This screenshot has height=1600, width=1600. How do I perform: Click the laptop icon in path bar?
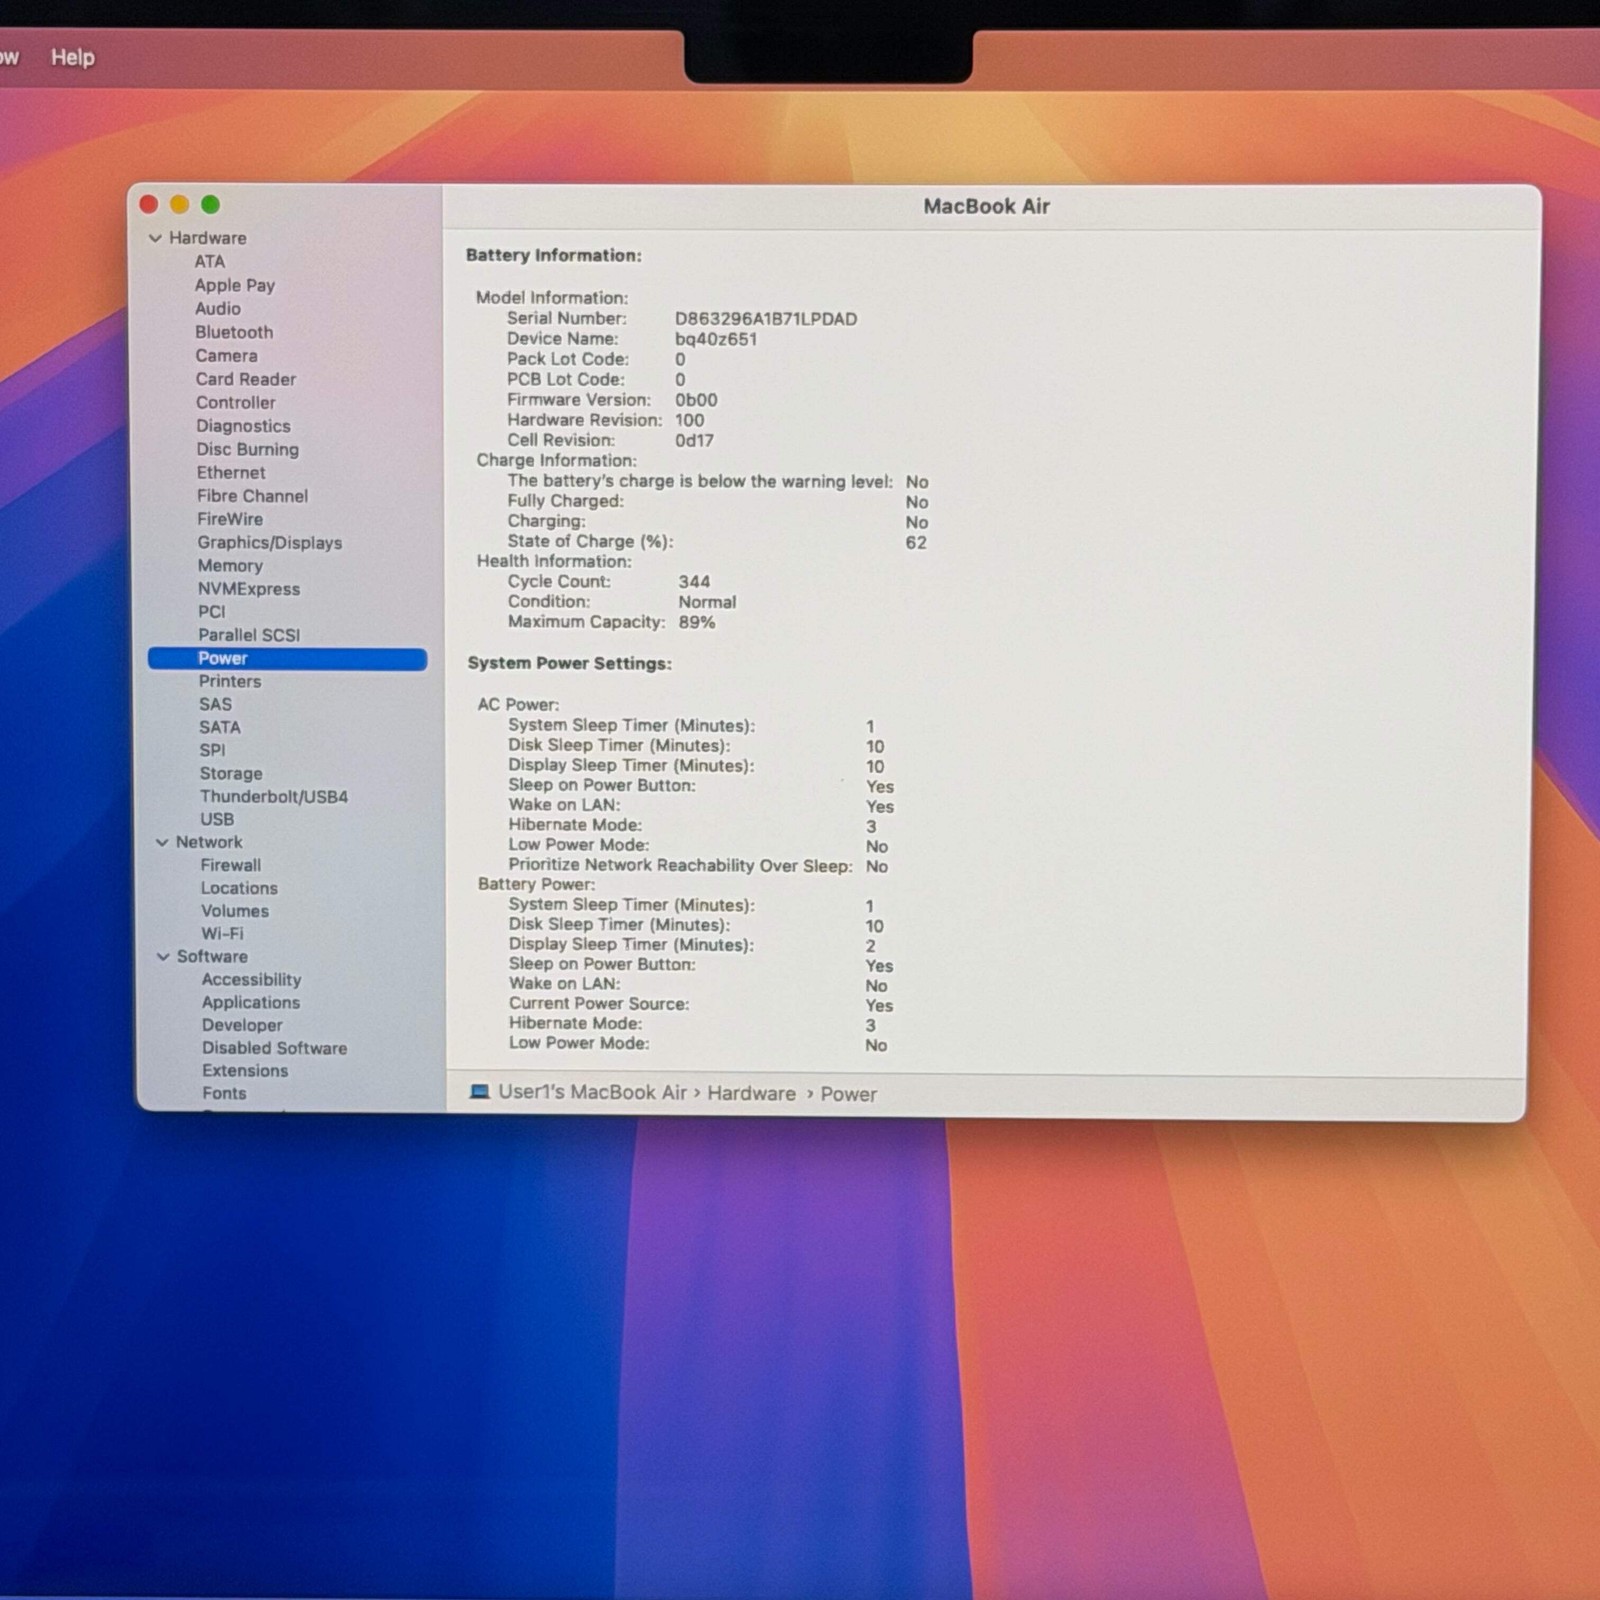pos(480,1091)
